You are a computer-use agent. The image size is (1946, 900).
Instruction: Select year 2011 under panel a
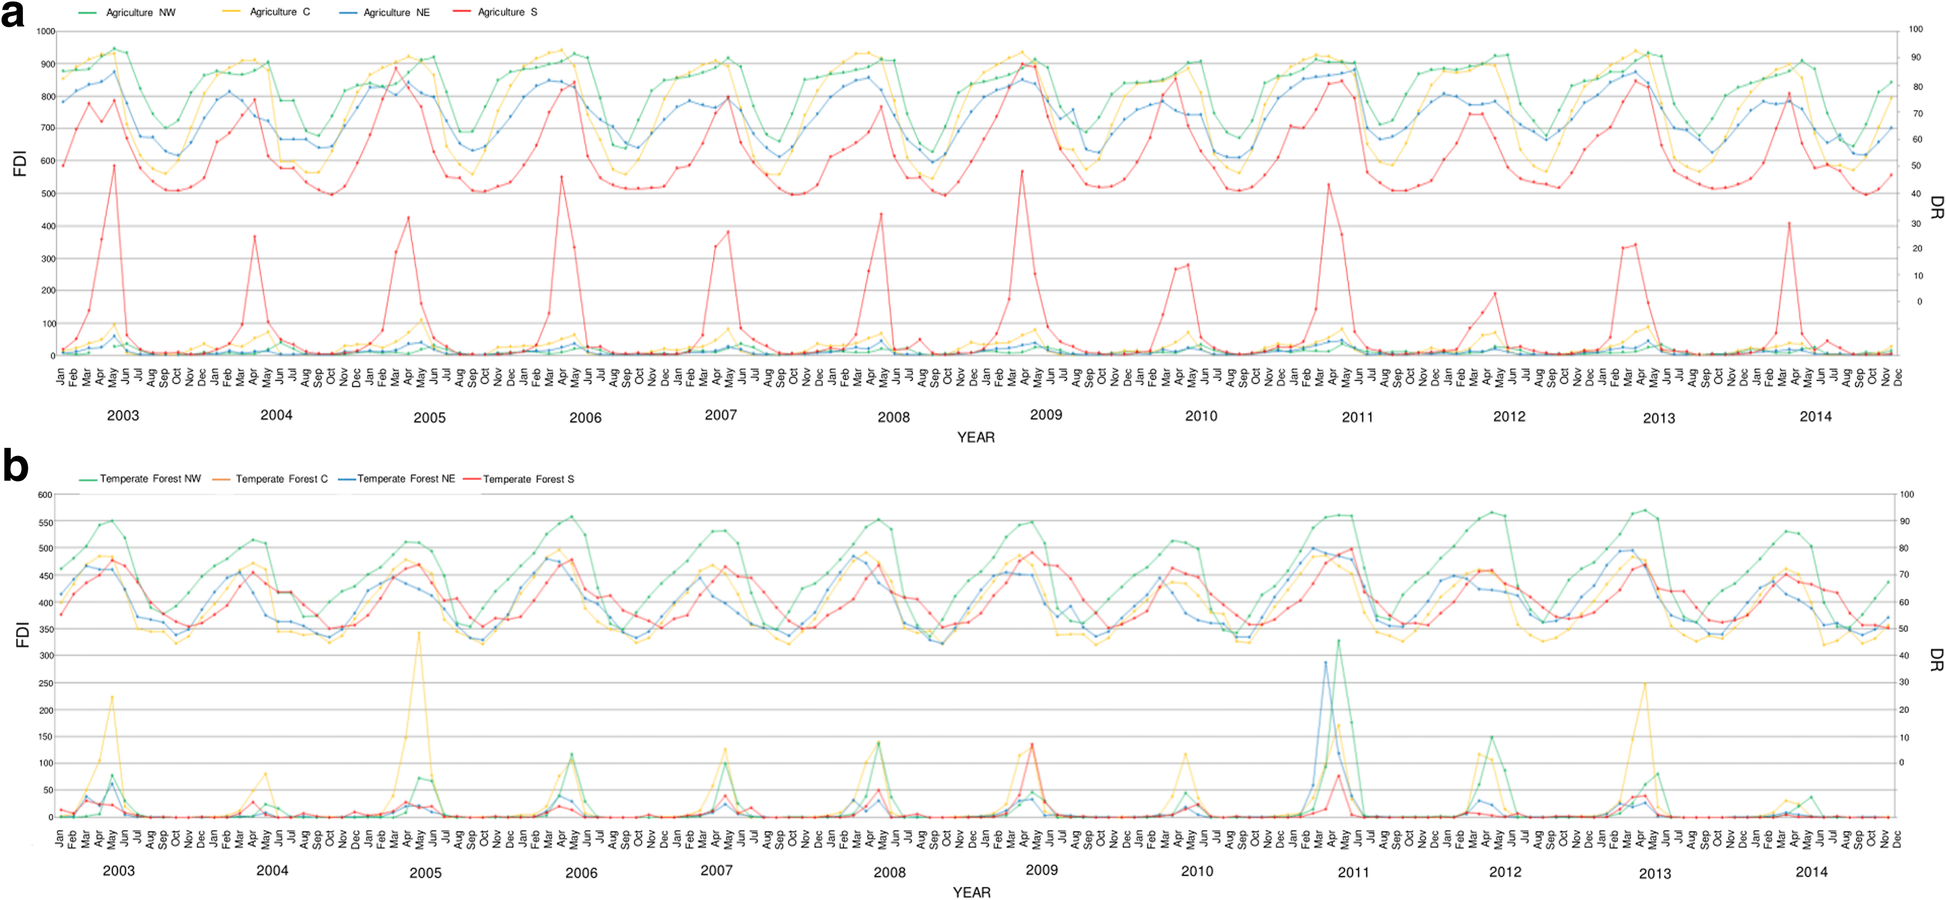point(1357,417)
